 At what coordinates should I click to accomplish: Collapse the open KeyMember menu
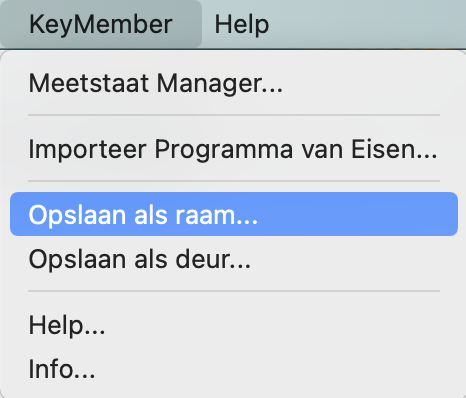point(101,24)
